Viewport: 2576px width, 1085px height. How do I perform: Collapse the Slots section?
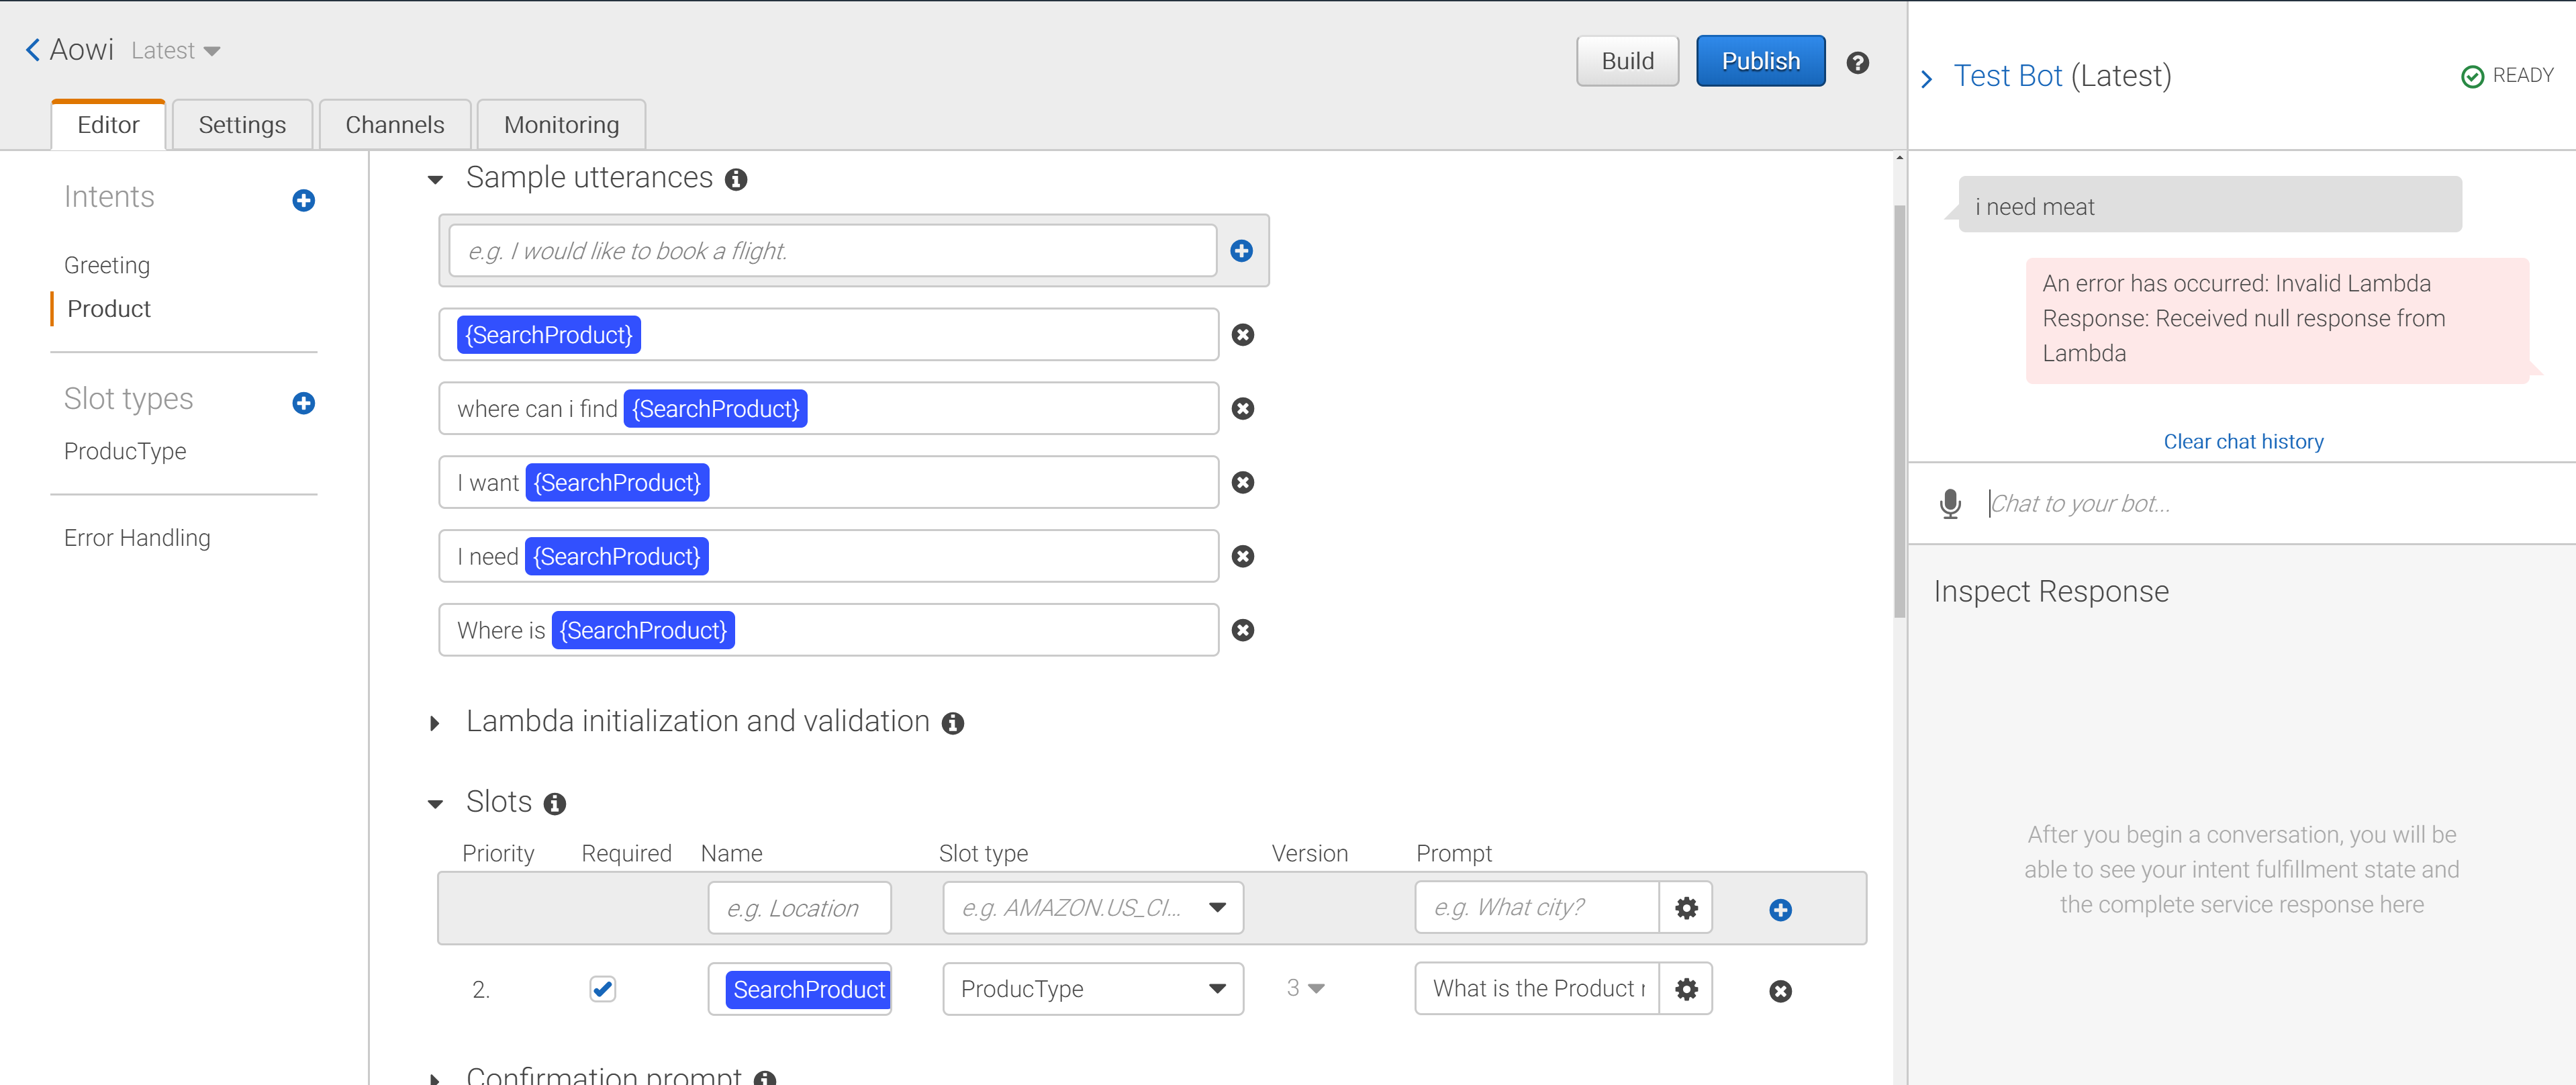pos(435,804)
